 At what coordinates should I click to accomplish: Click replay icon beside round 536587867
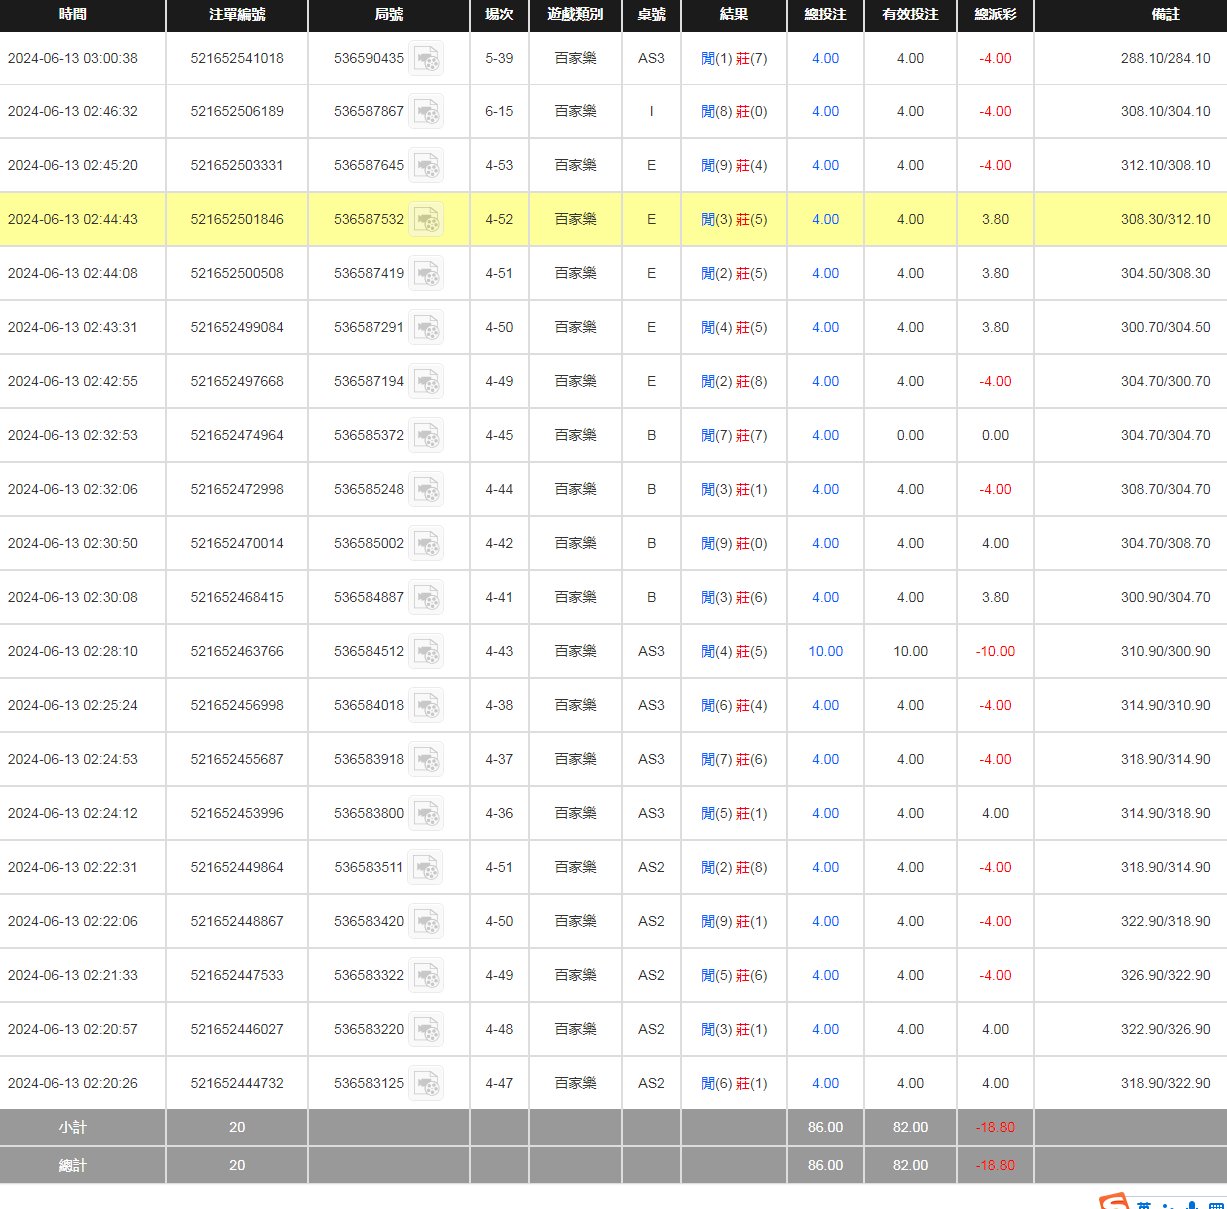point(427,112)
